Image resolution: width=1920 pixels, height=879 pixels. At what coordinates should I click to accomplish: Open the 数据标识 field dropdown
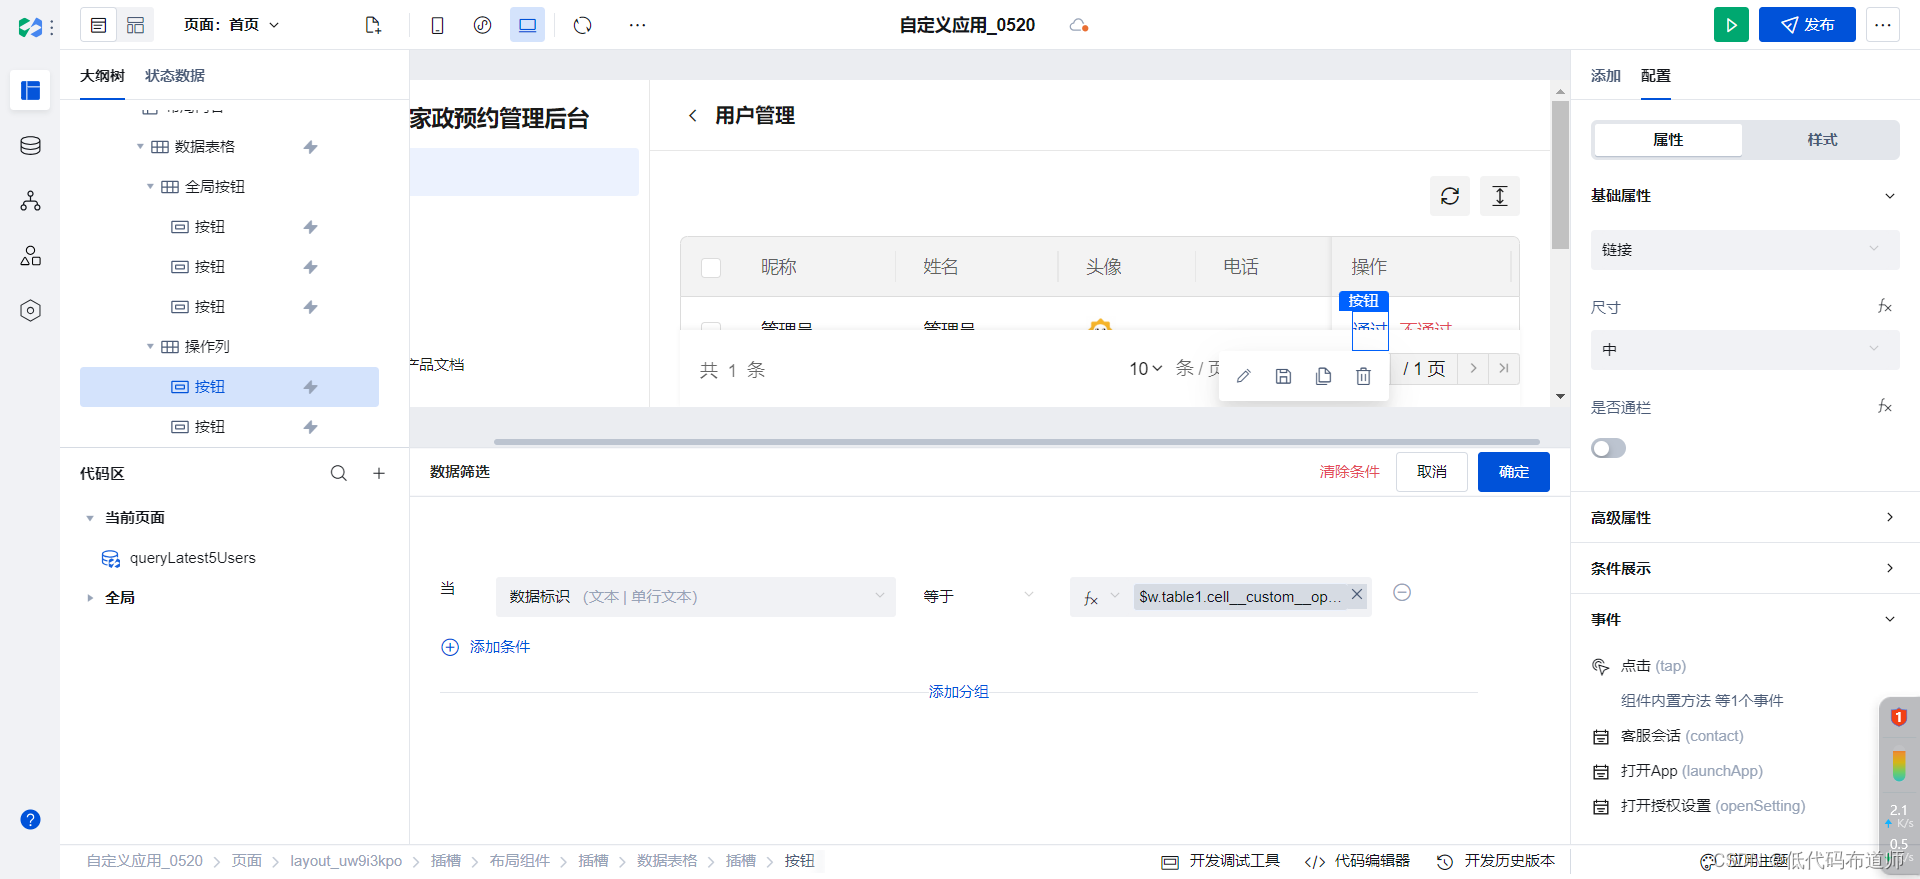[x=696, y=597]
